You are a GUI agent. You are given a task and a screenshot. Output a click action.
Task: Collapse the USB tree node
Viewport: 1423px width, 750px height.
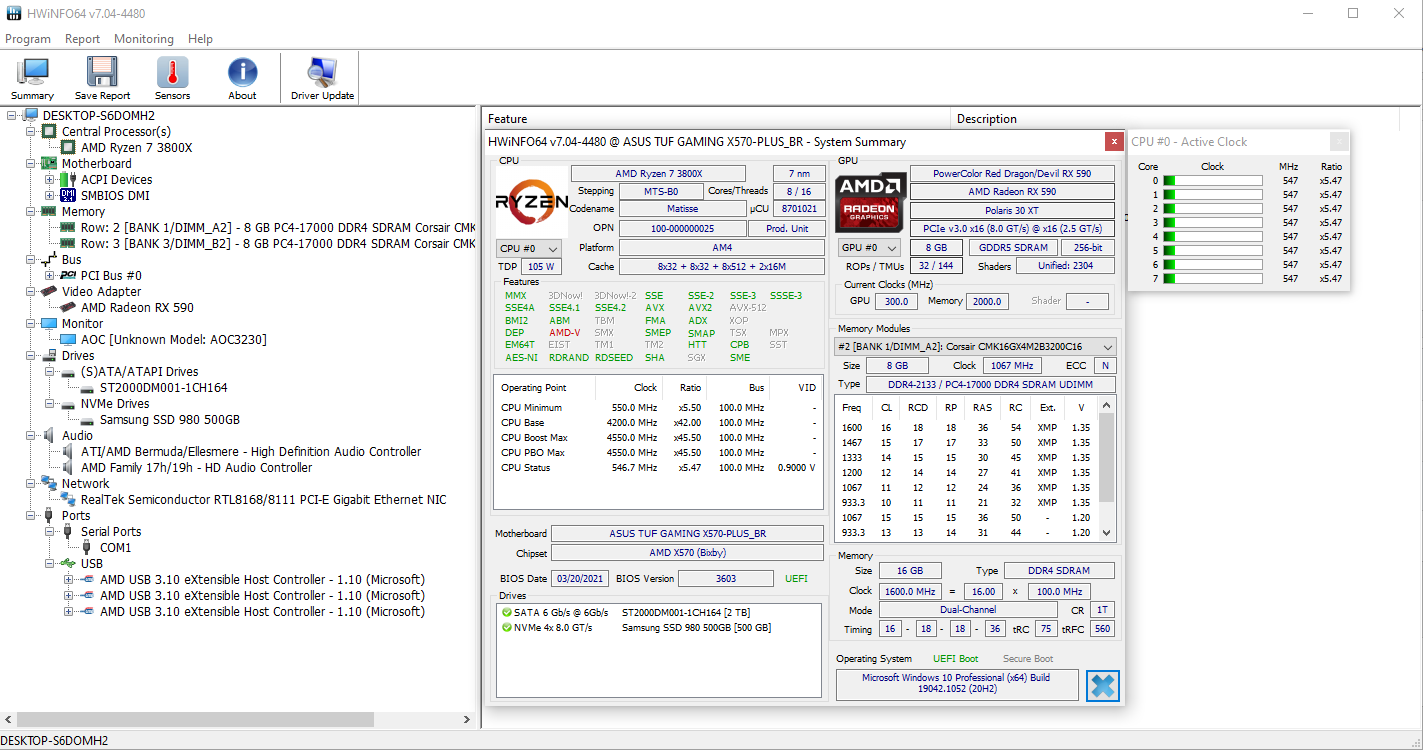[50, 563]
